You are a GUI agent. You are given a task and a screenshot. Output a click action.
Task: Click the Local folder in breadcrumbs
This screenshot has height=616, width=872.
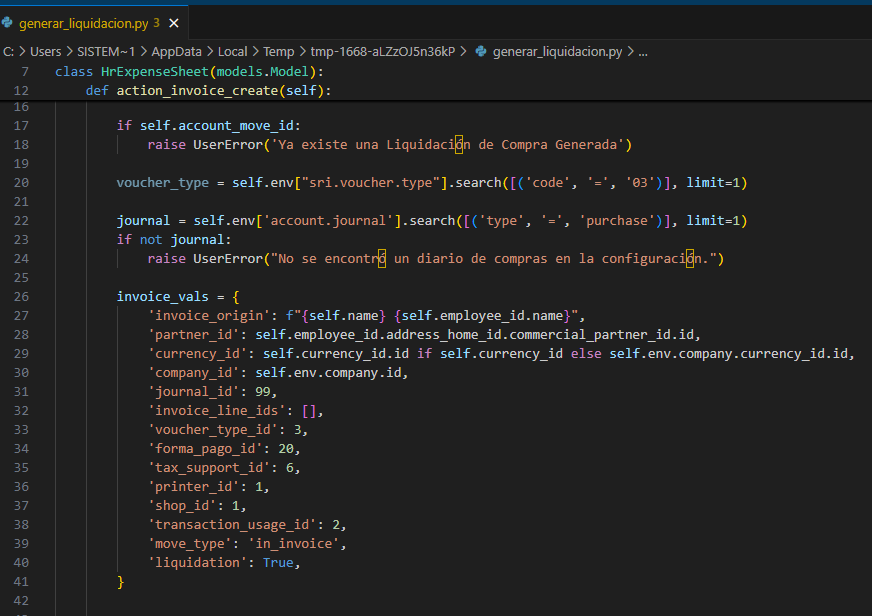232,51
